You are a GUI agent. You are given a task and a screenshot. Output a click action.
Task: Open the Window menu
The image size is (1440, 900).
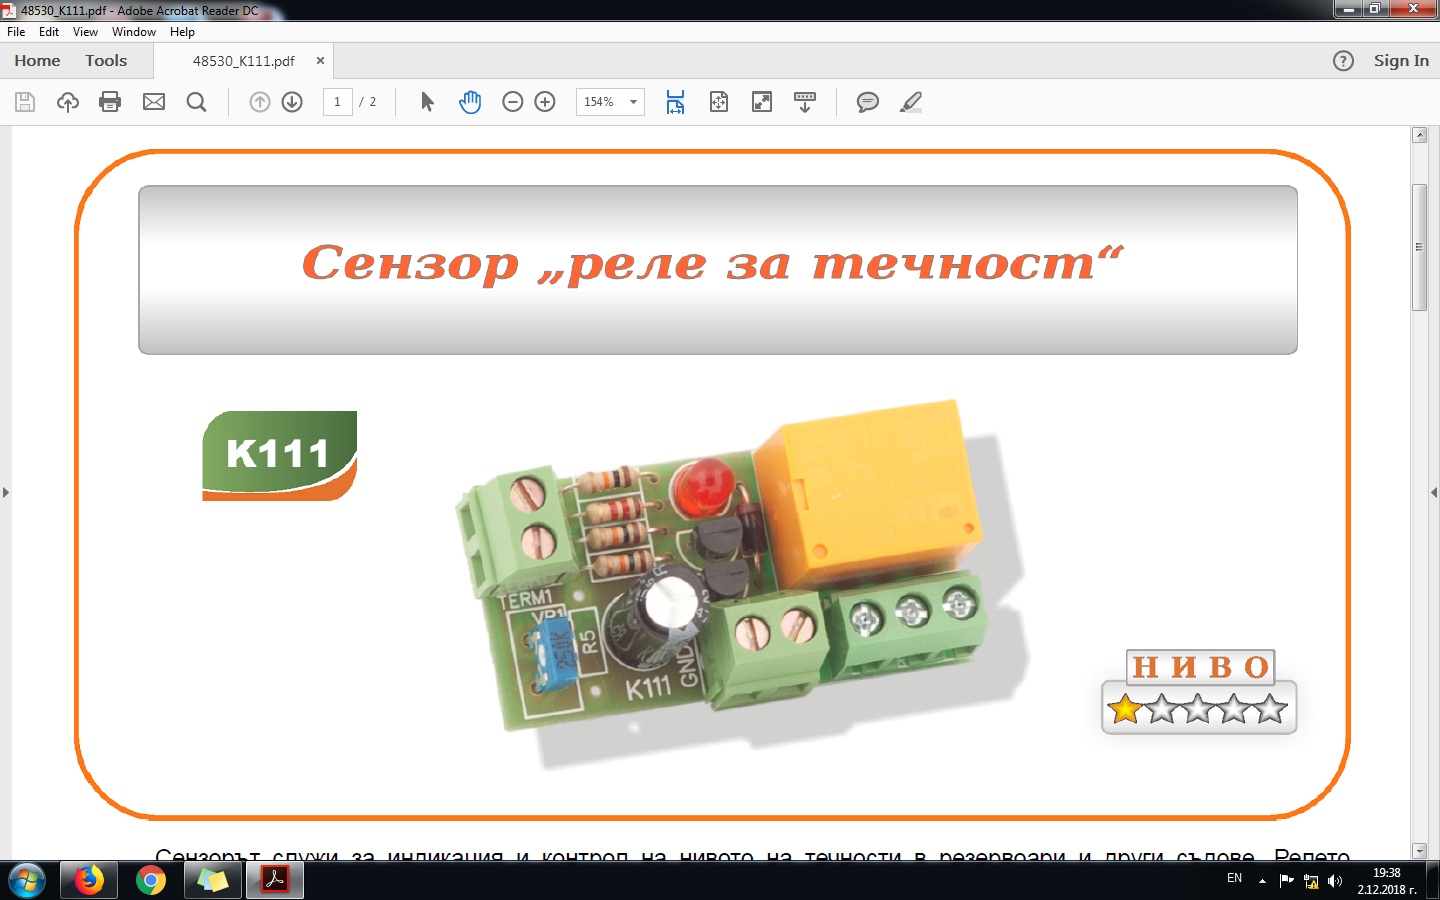coord(134,32)
